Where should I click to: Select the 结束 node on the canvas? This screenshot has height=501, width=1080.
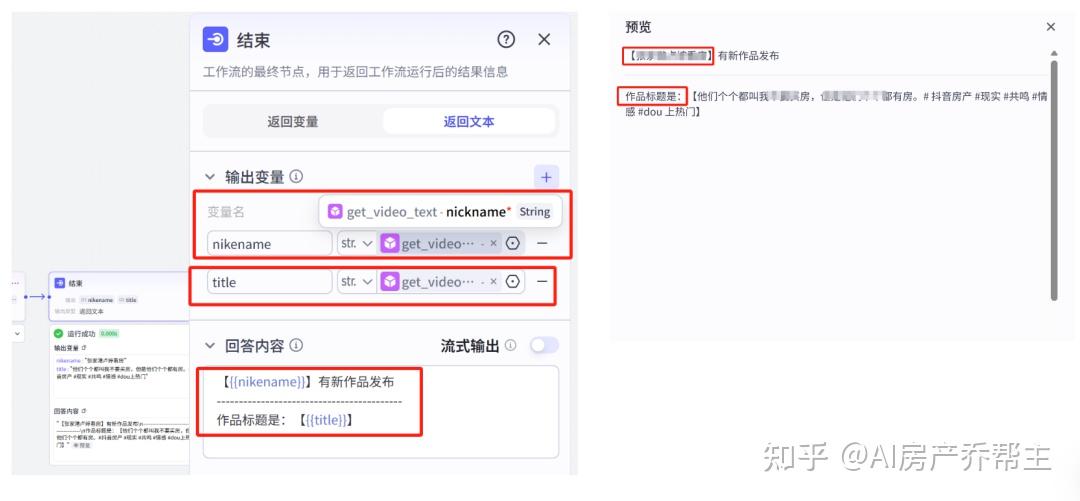point(118,296)
